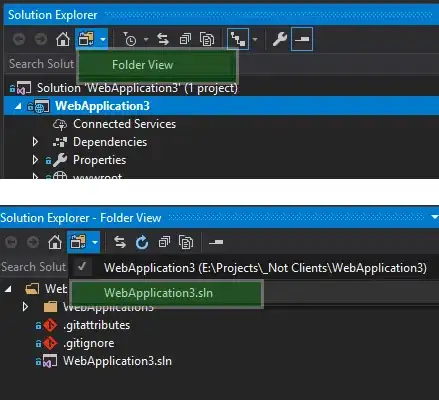Viewport: 439px width, 400px height.
Task: Click Home icon in Folder View panel
Action: [x=55, y=242]
